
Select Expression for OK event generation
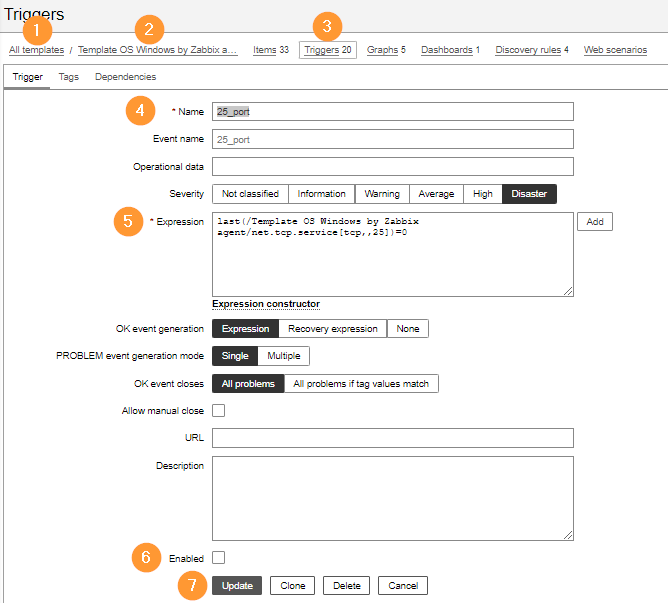[245, 329]
